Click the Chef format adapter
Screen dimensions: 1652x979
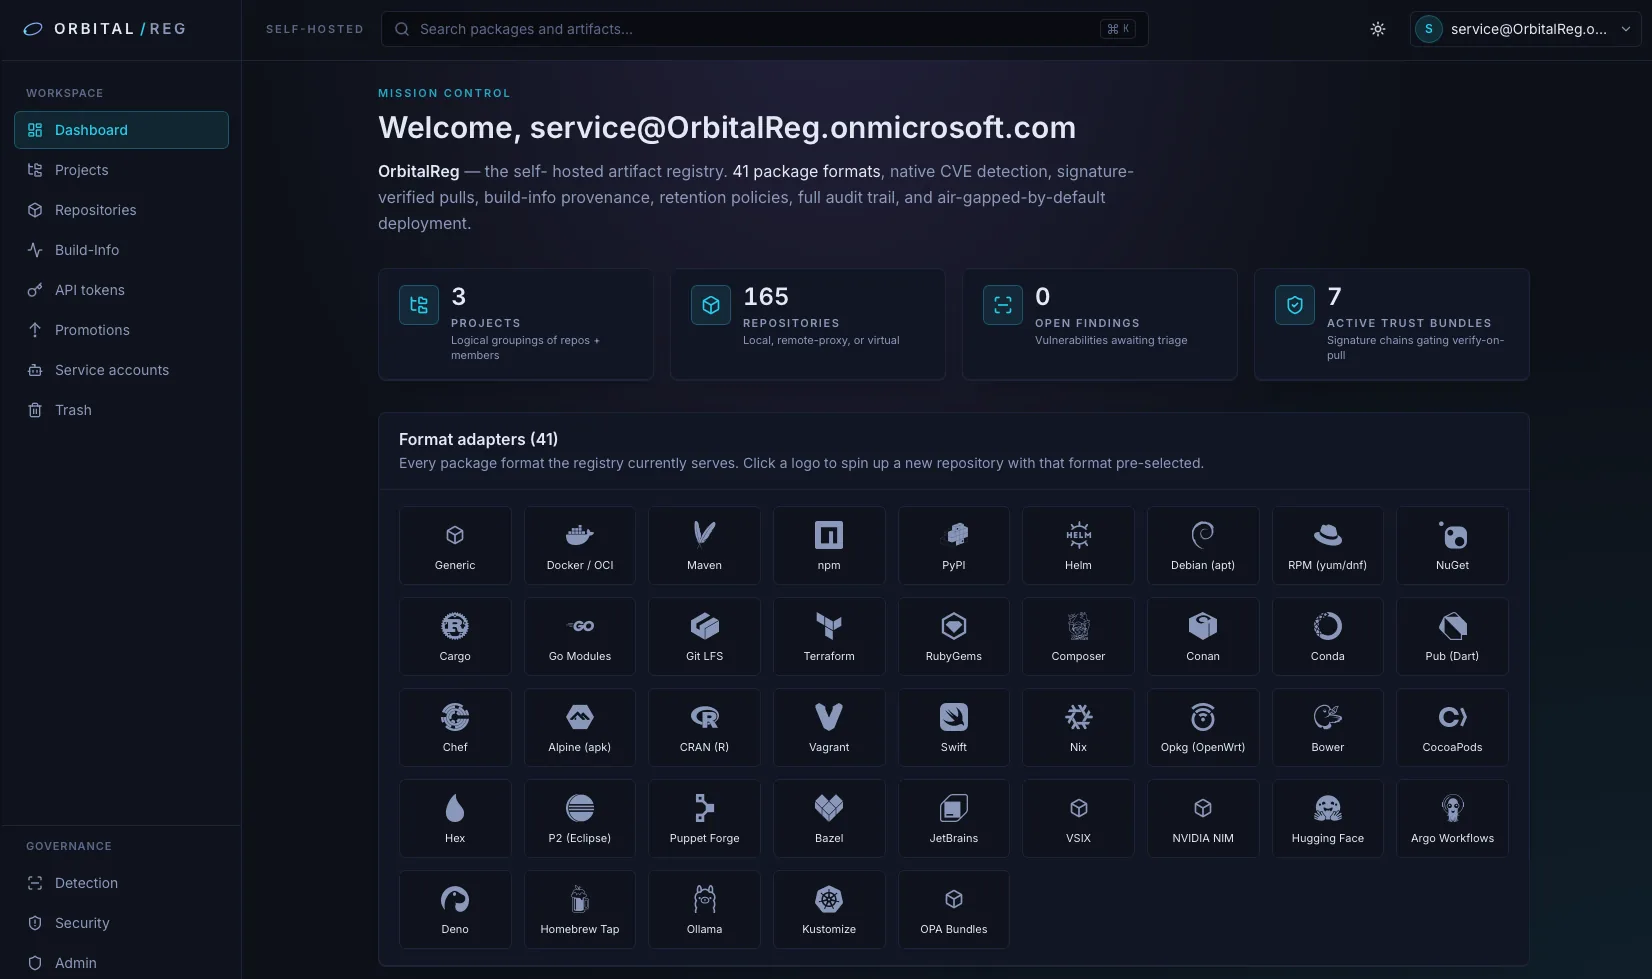455,727
